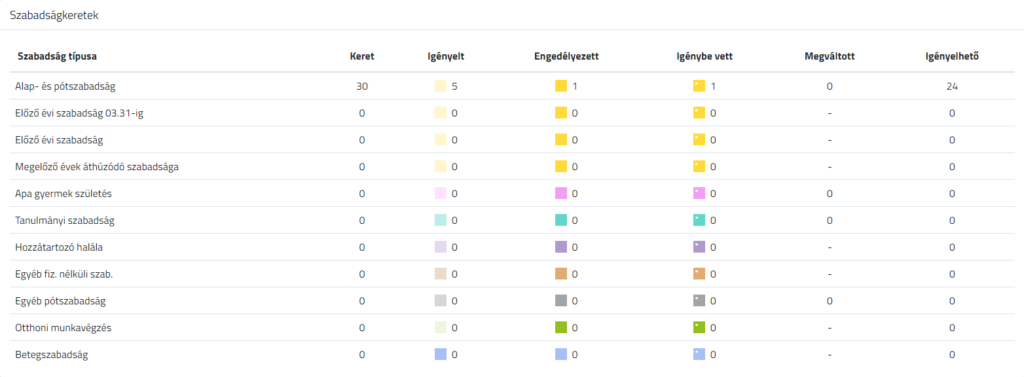Select the Hozzátartozó halála label
This screenshot has width=1024, height=377.
click(x=59, y=248)
